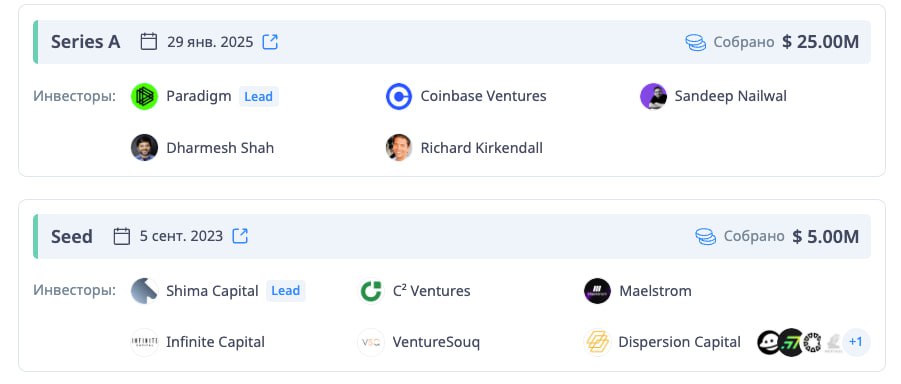This screenshot has width=901, height=384.
Task: Click the C² Ventures green logo
Action: coord(371,291)
